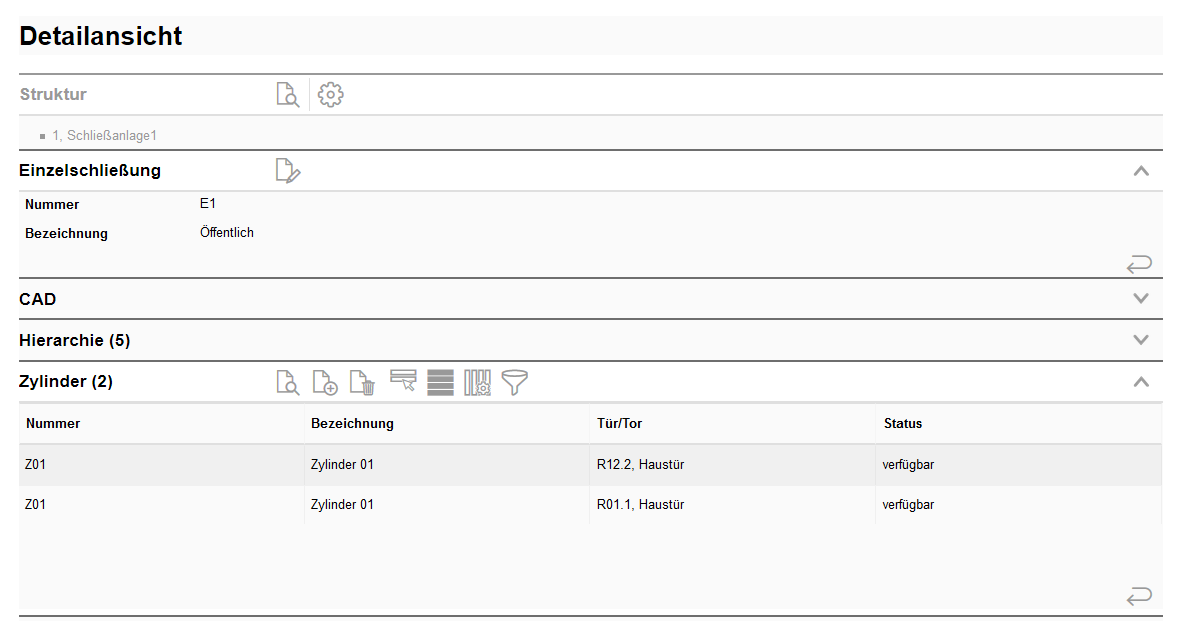Open Struktur settings gear icon
This screenshot has width=1184, height=621.
(331, 95)
